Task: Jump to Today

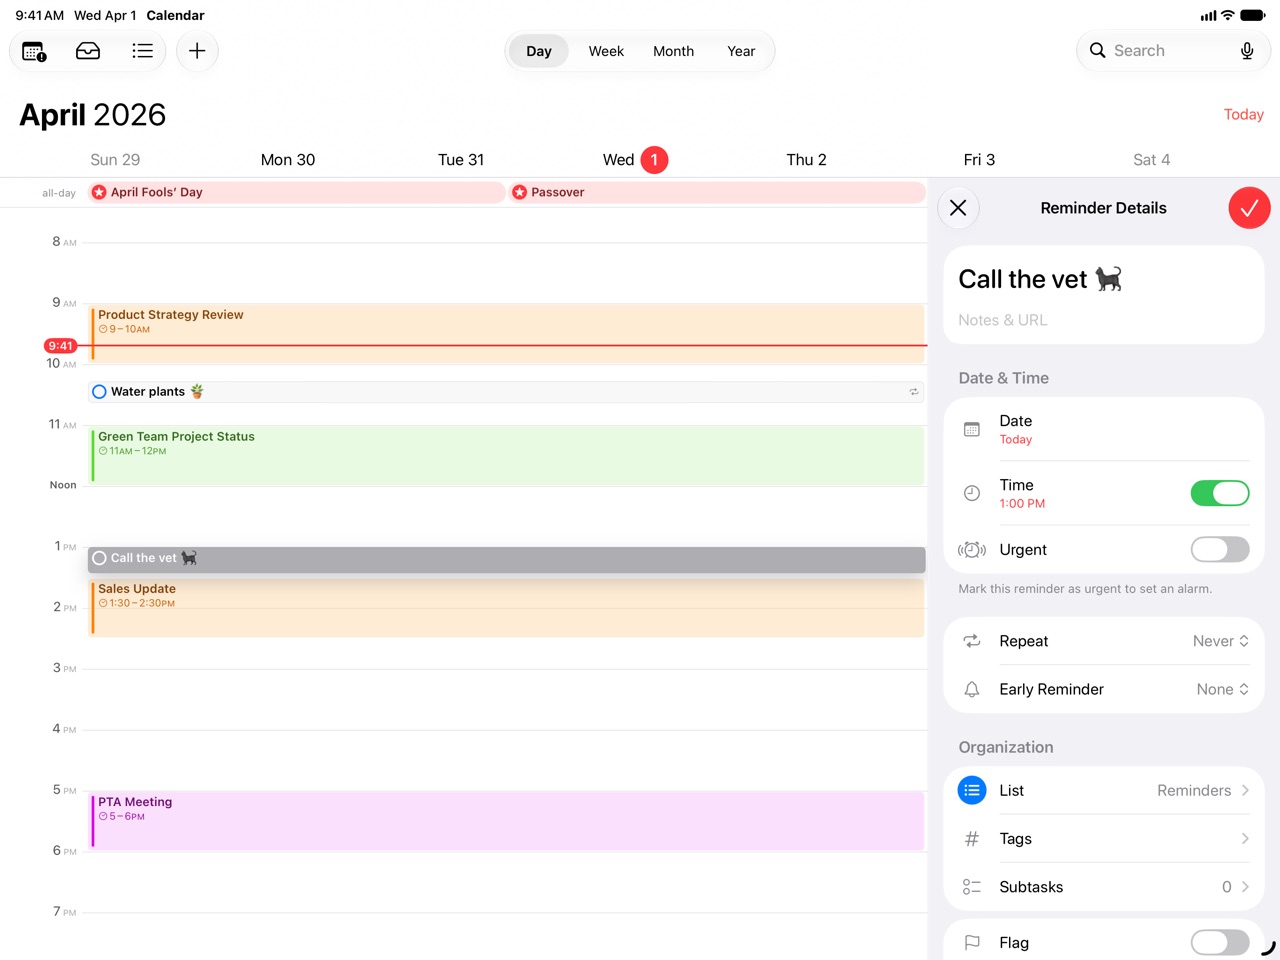Action: [1244, 114]
